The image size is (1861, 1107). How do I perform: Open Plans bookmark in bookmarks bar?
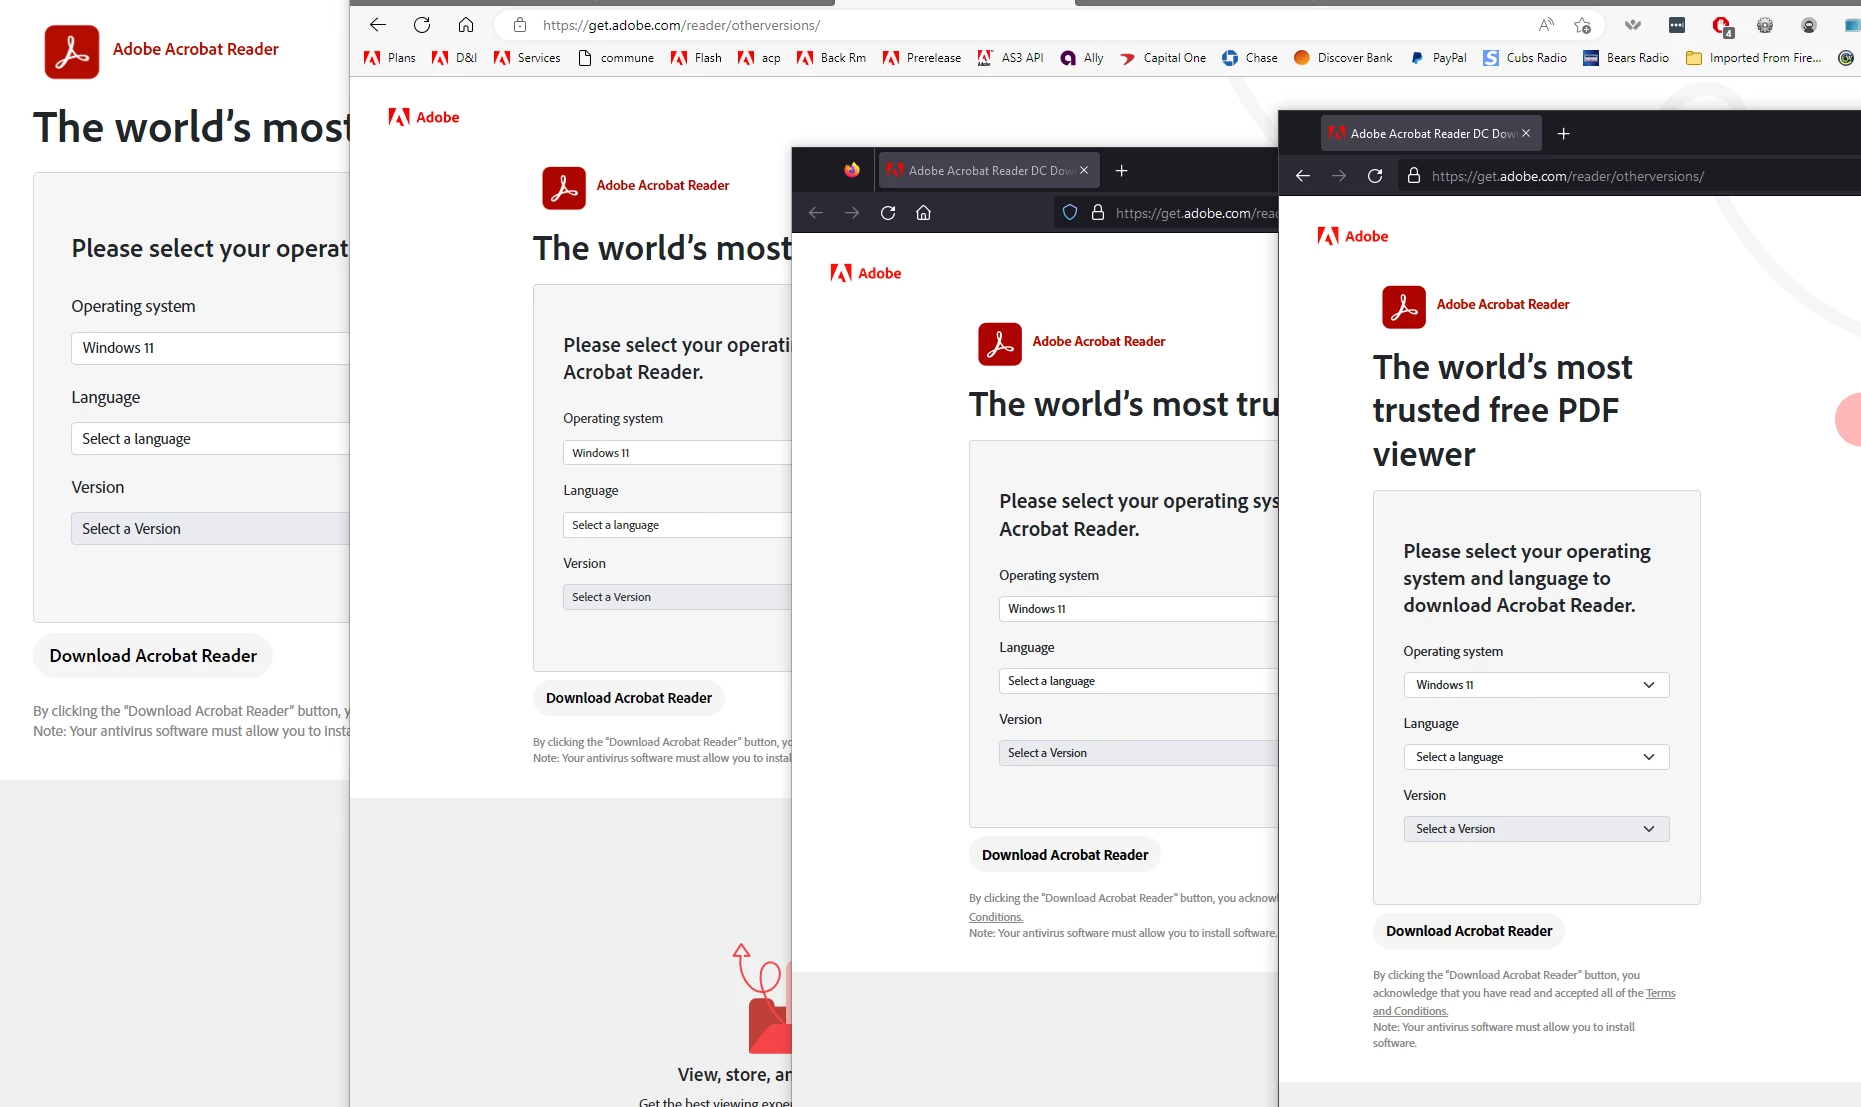(390, 58)
